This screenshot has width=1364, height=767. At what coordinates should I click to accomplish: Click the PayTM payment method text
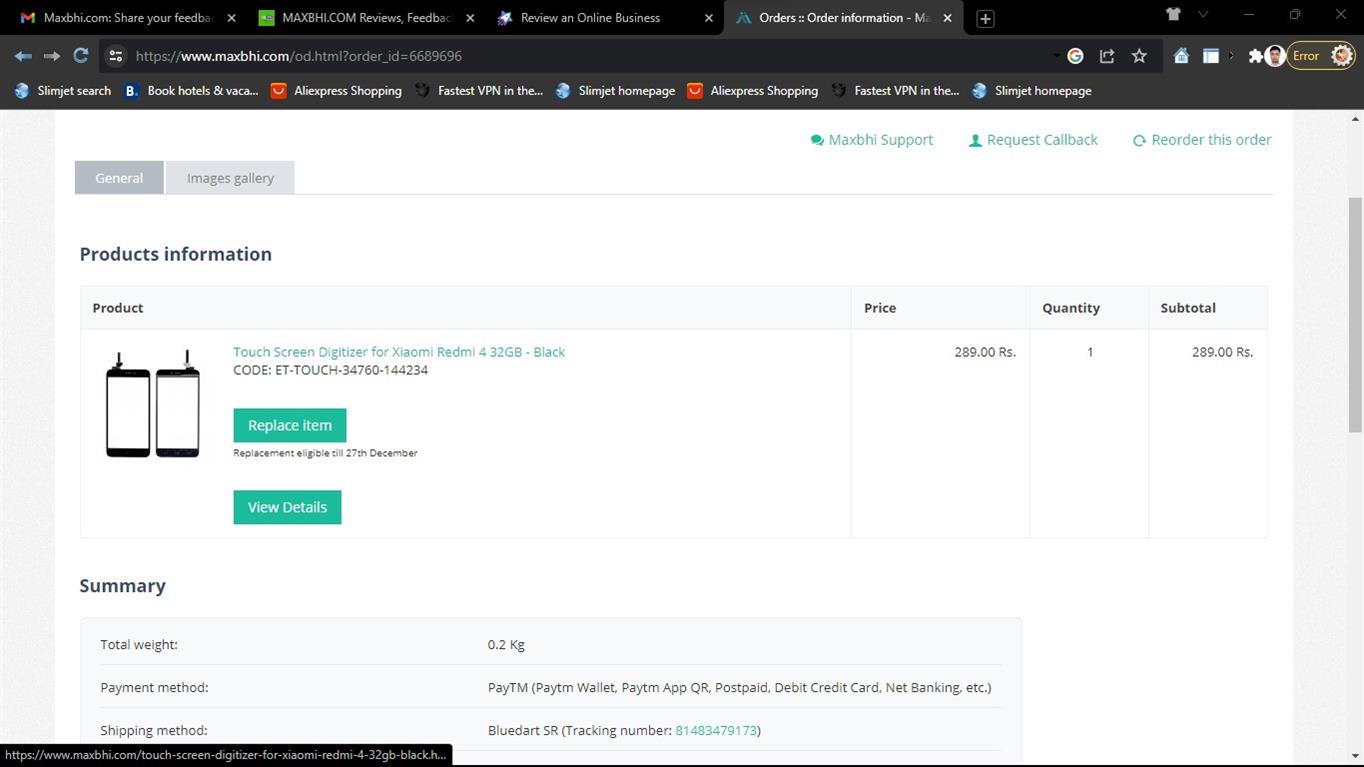pos(739,688)
